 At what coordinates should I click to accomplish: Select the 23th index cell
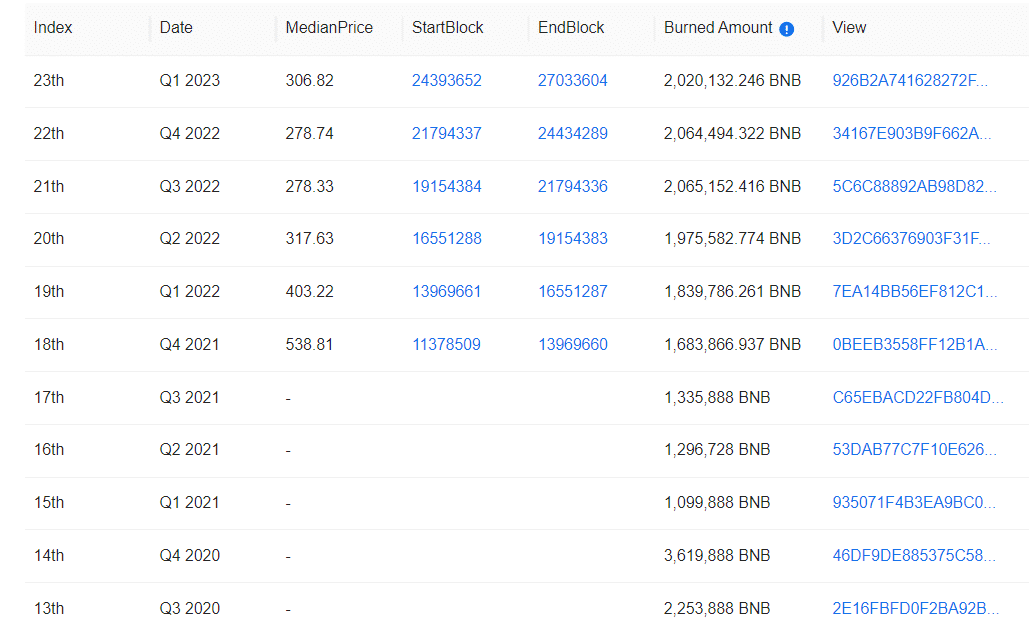(49, 81)
